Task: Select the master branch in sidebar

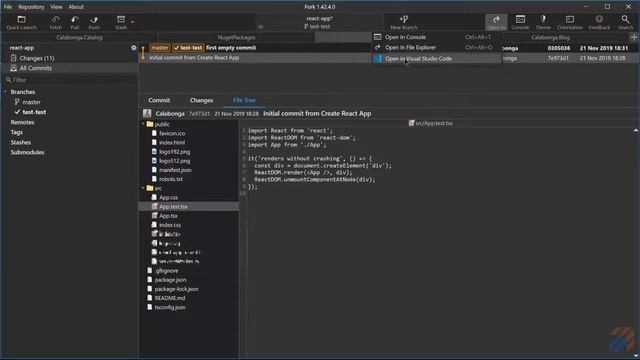Action: coord(31,102)
